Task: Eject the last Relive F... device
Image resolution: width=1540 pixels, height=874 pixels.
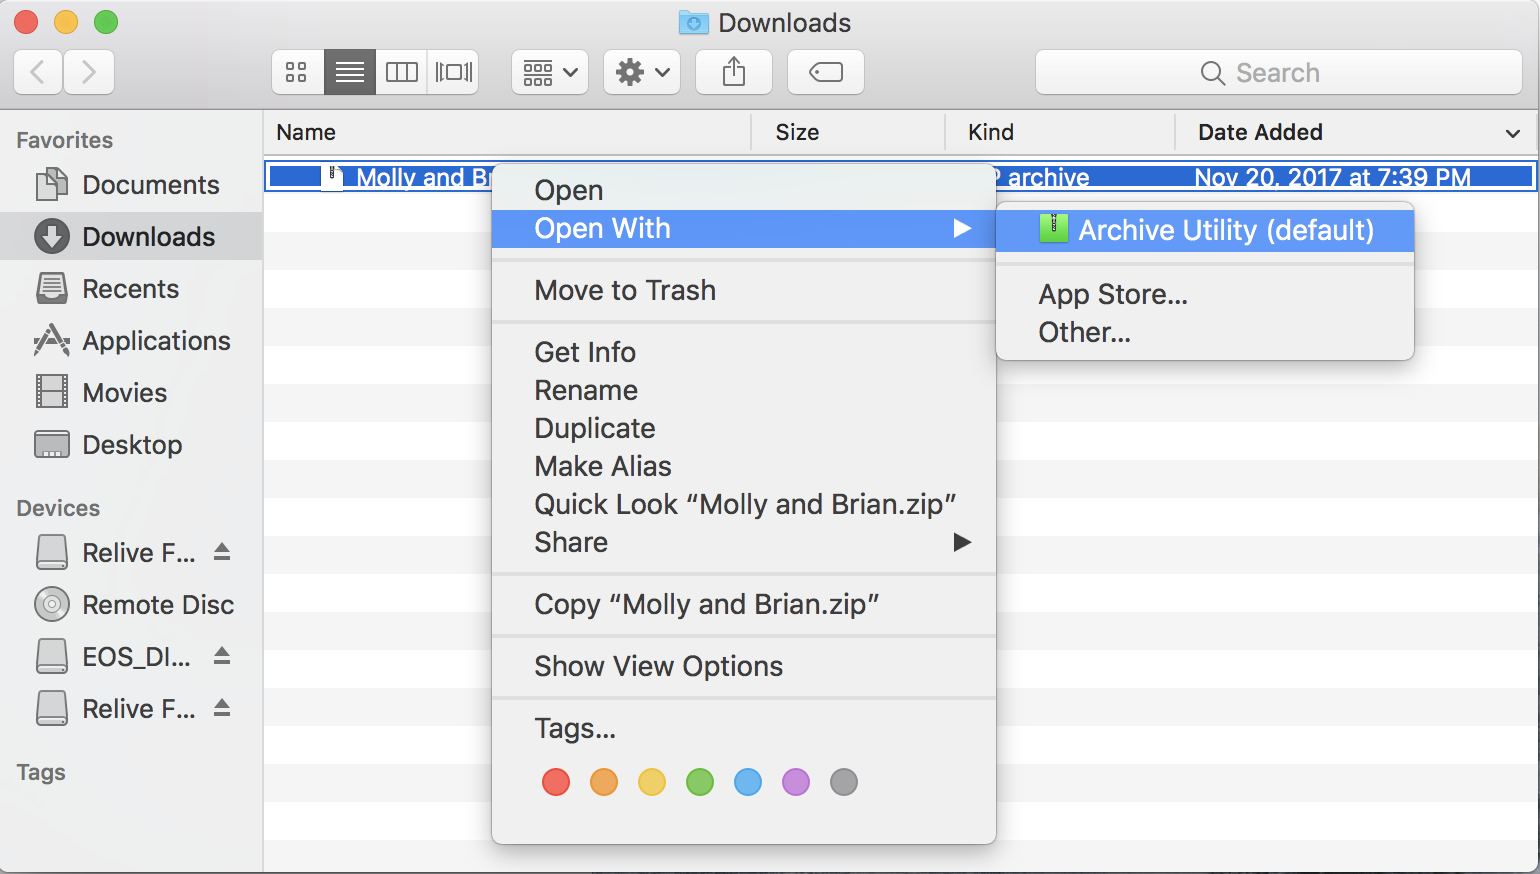Action: point(222,708)
